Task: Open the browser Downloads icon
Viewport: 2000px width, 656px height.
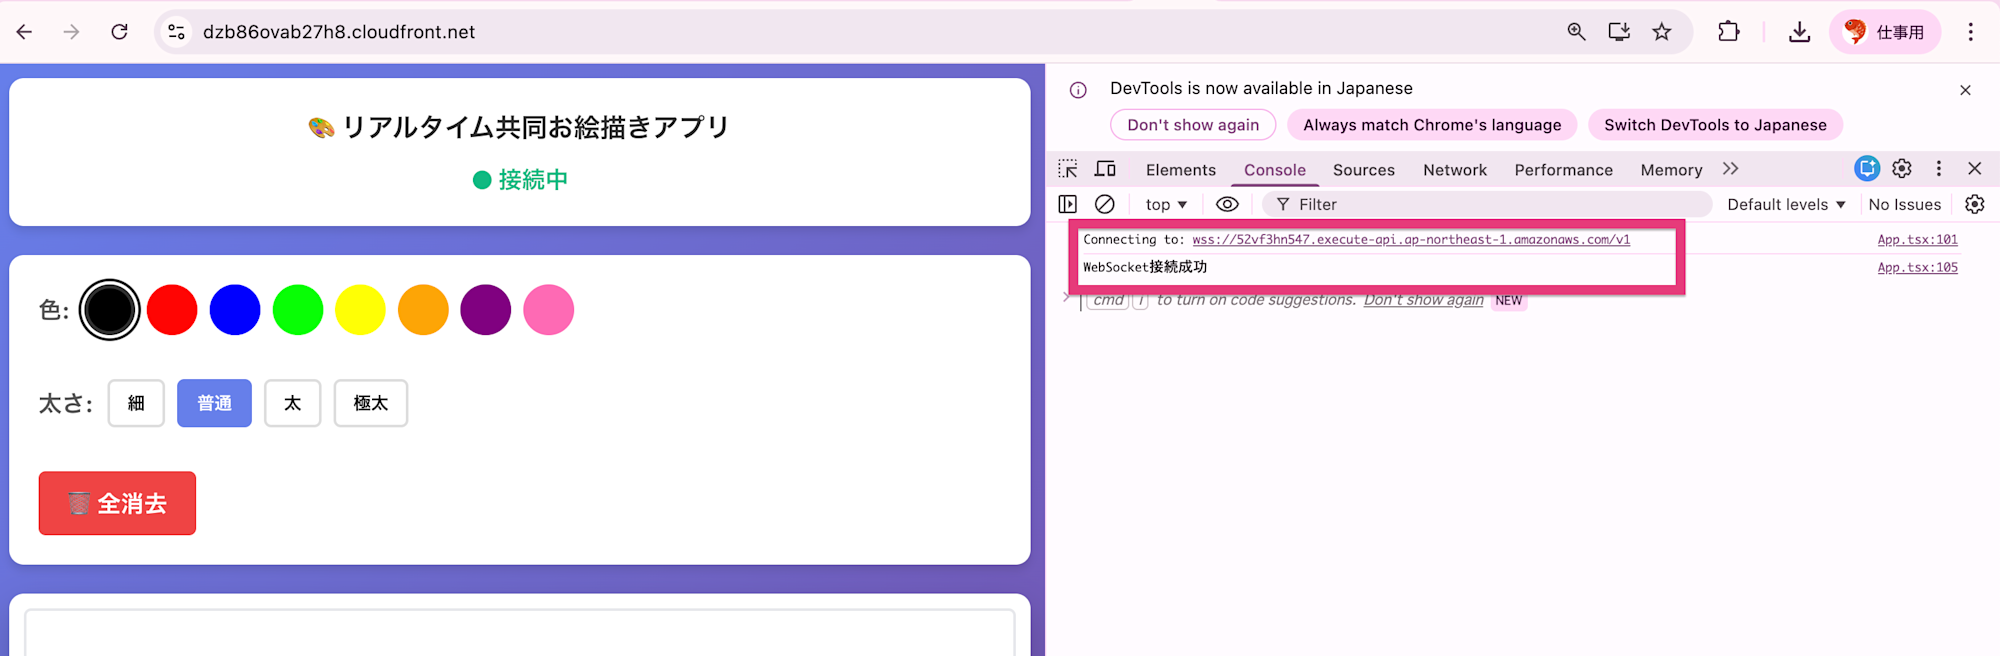Action: click(x=1799, y=32)
